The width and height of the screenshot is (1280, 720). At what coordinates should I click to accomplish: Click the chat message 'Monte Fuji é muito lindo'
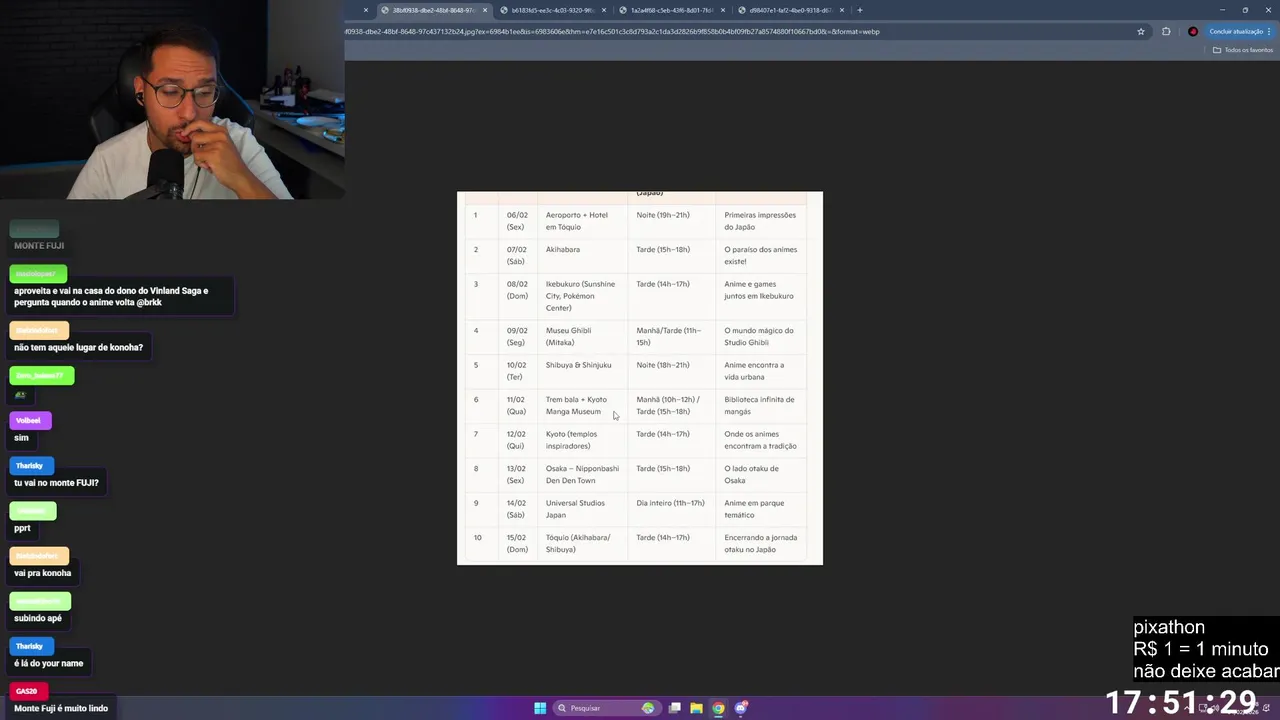click(61, 708)
